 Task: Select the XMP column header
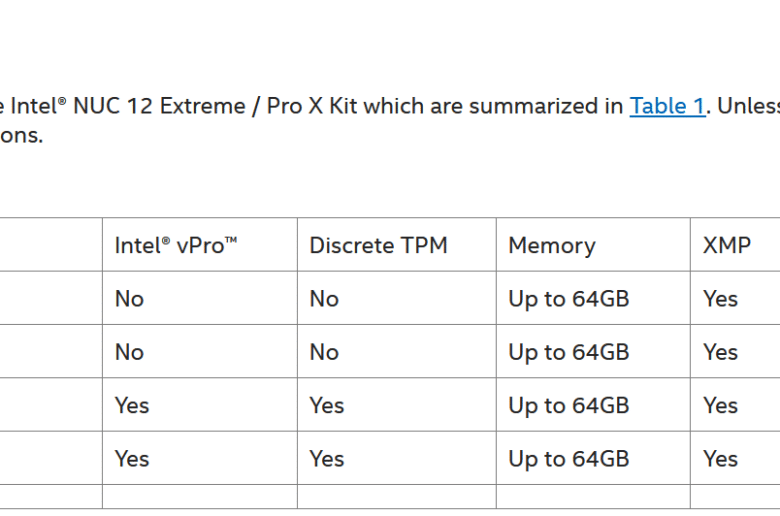(735, 244)
